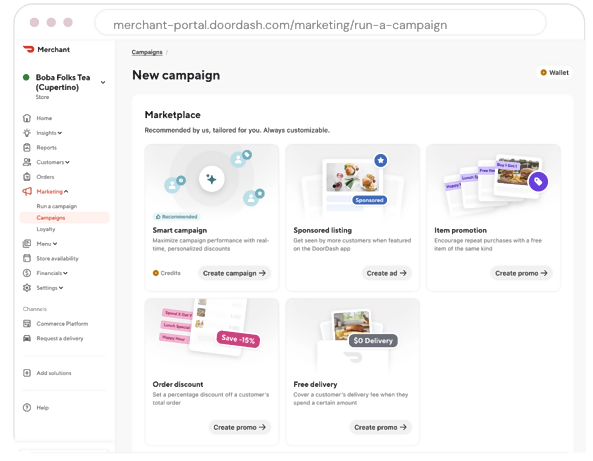This screenshot has width=593, height=461.
Task: Click the sparkle icon in Smart campaign
Action: pyautogui.click(x=212, y=179)
